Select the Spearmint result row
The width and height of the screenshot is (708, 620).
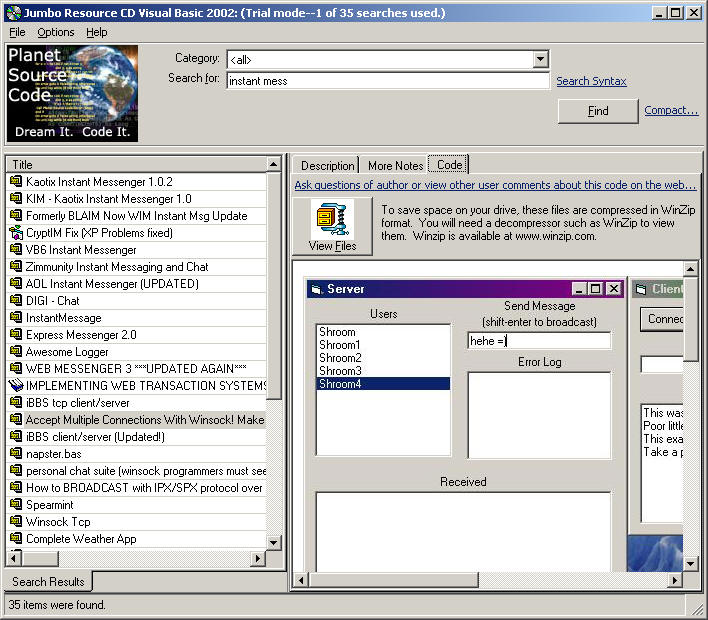click(136, 505)
